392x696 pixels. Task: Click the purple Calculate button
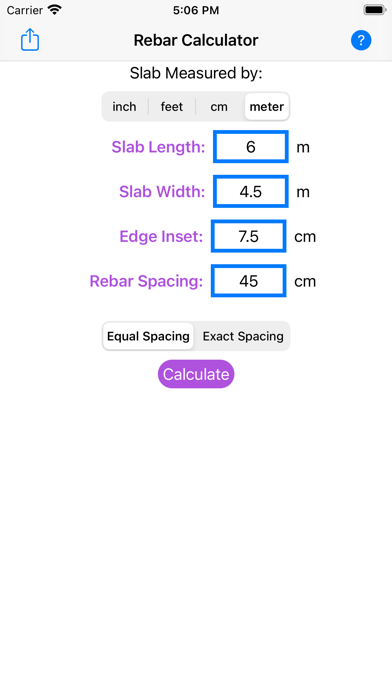coord(196,374)
